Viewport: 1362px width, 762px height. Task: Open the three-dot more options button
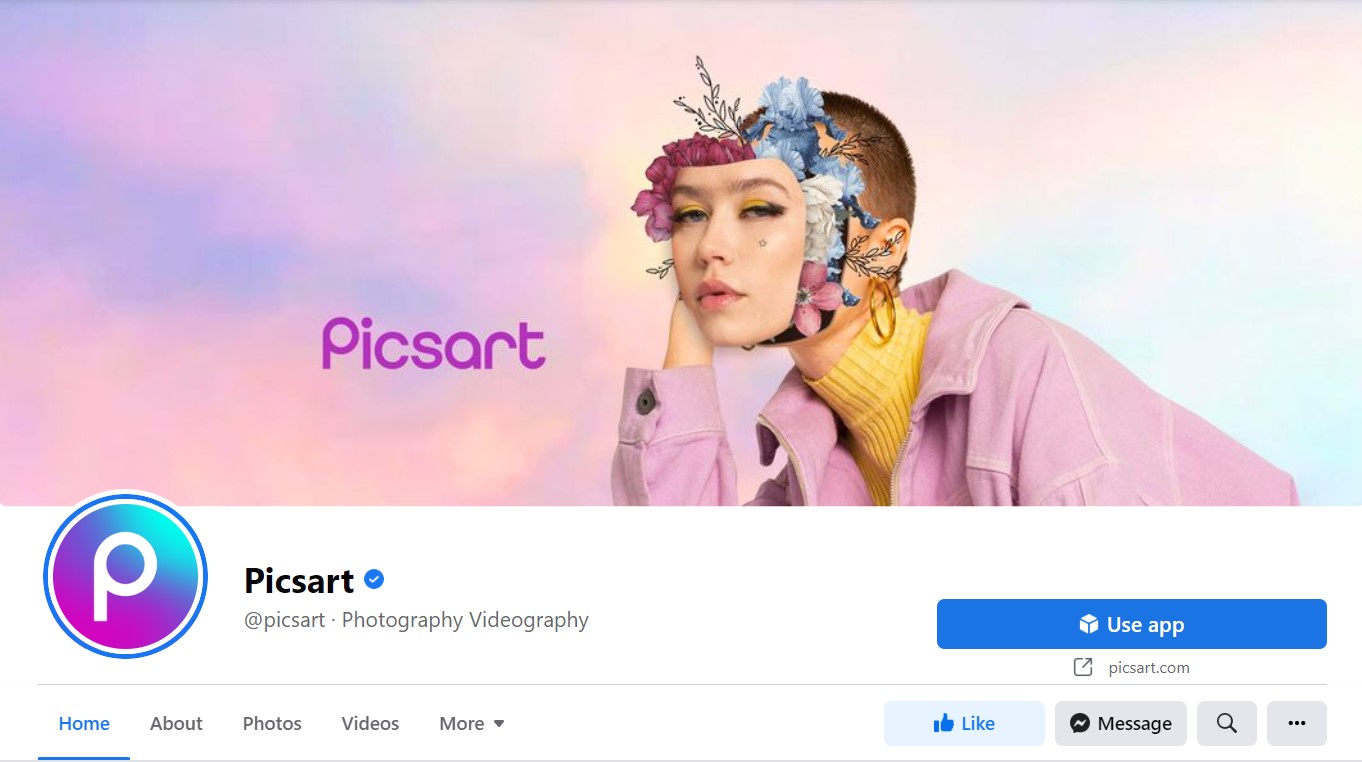click(x=1297, y=723)
